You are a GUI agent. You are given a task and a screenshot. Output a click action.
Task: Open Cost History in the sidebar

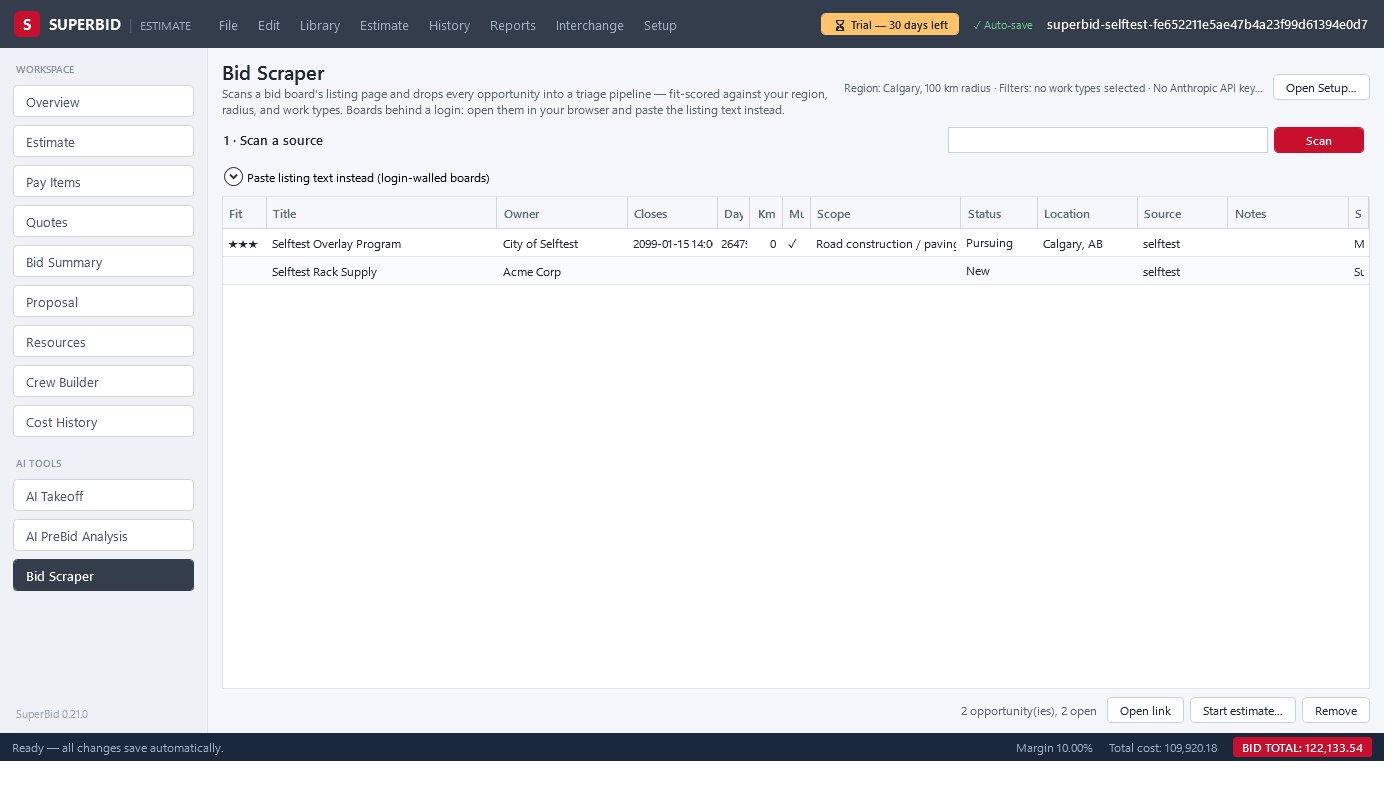pos(103,421)
